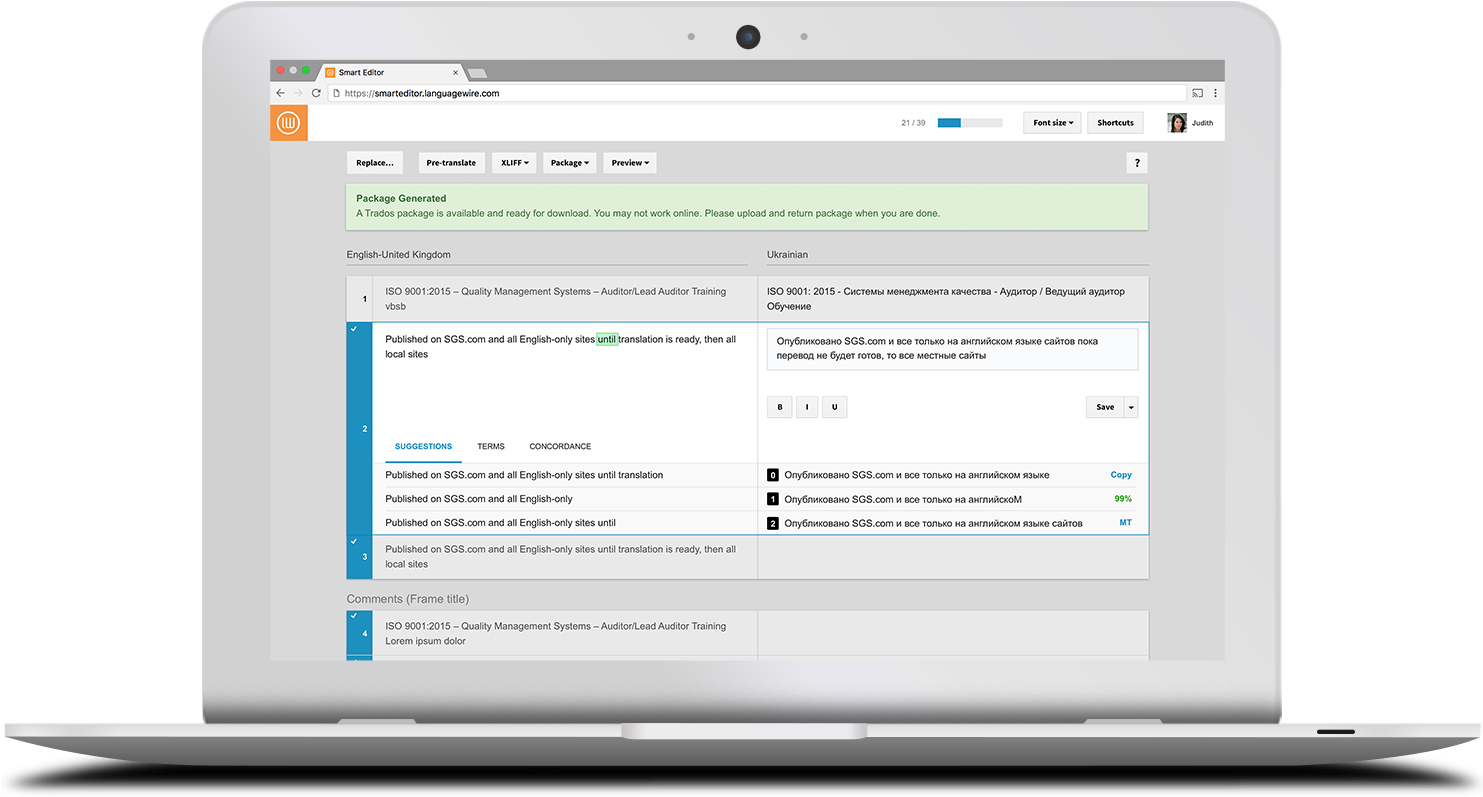Open the Package dropdown
This screenshot has height=797, width=1483.
569,162
